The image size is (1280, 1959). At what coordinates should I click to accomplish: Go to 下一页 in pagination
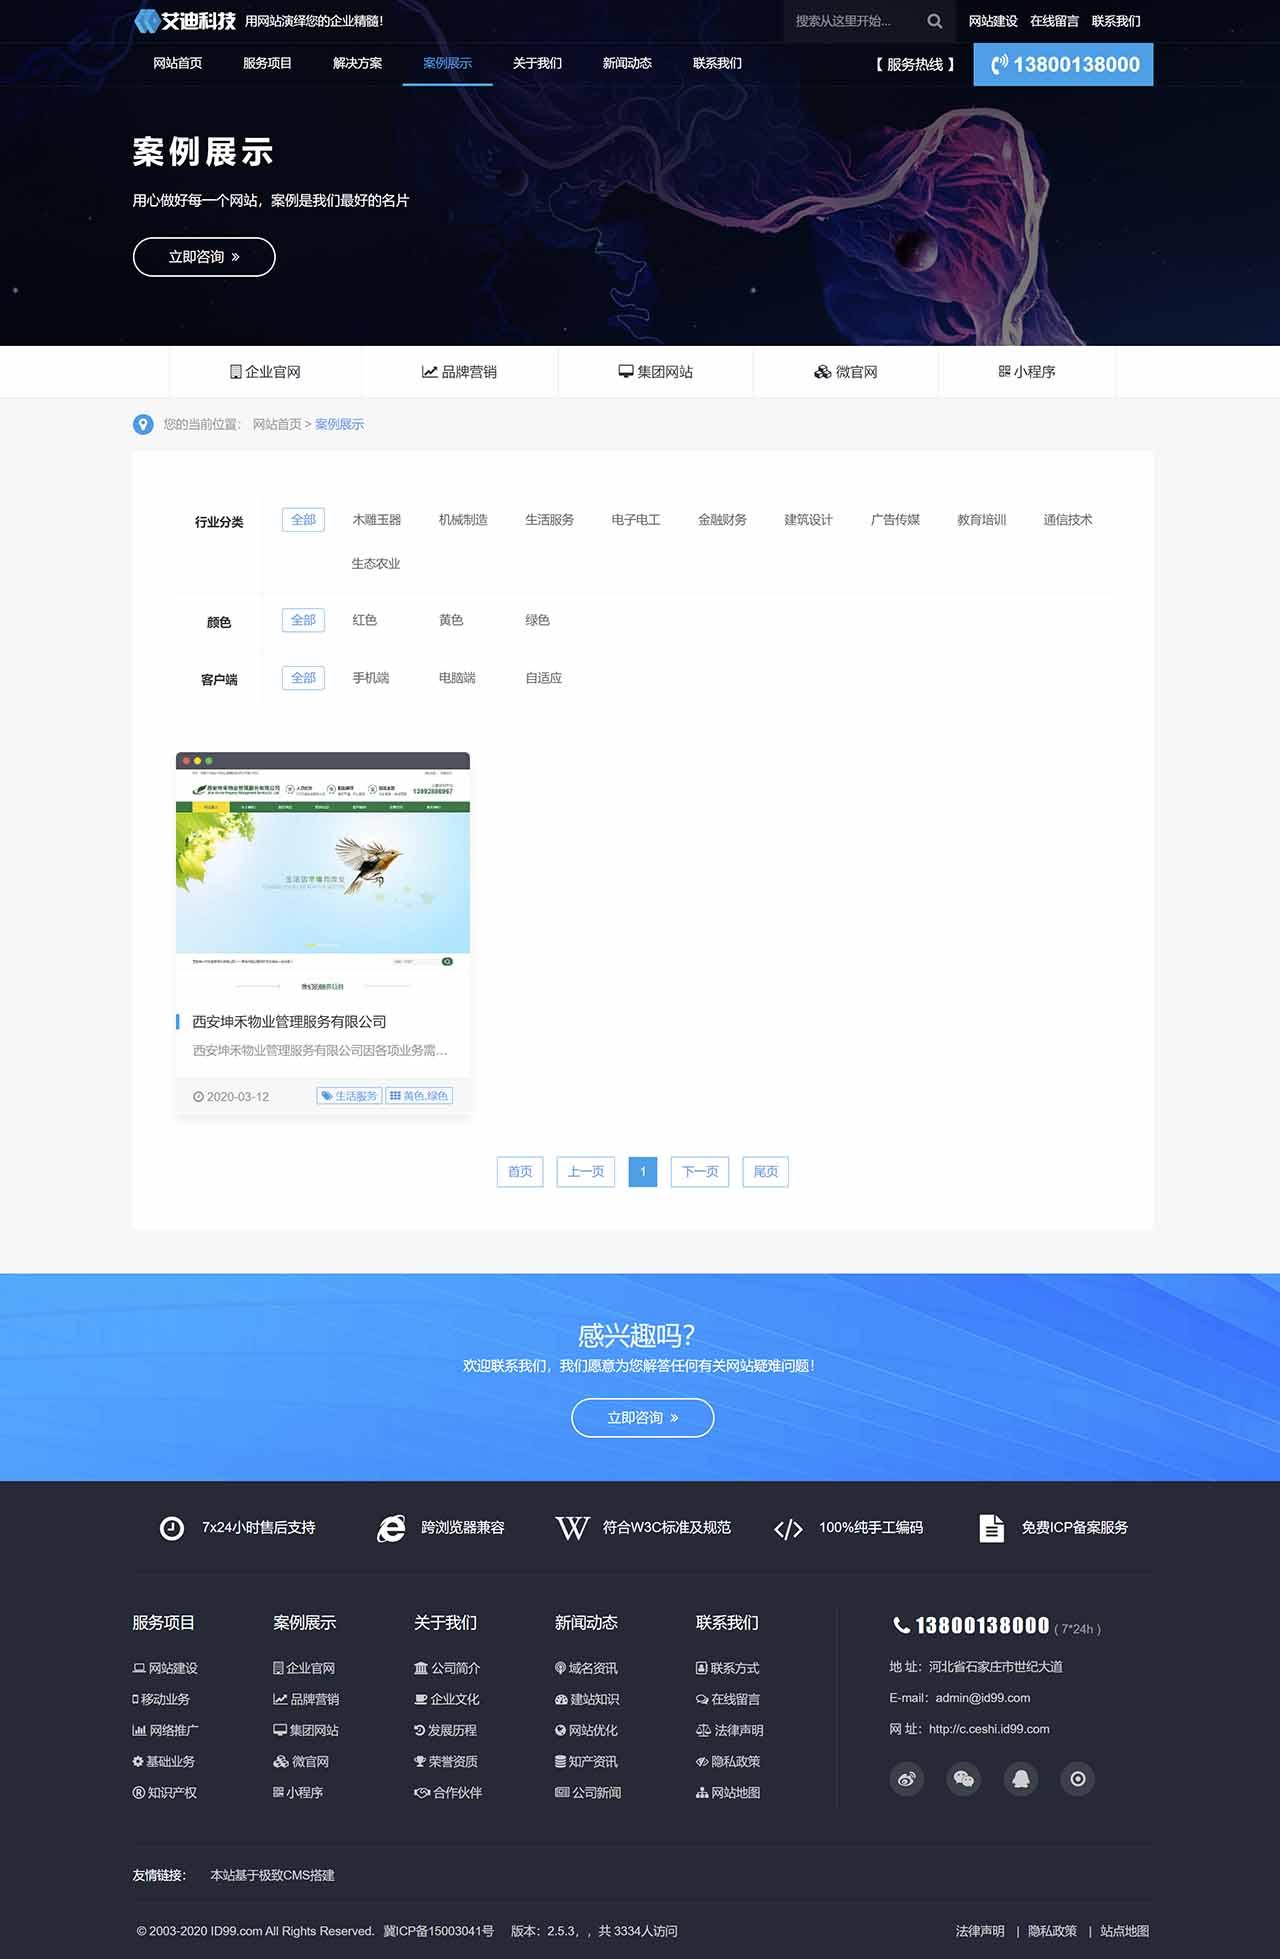click(x=700, y=1171)
